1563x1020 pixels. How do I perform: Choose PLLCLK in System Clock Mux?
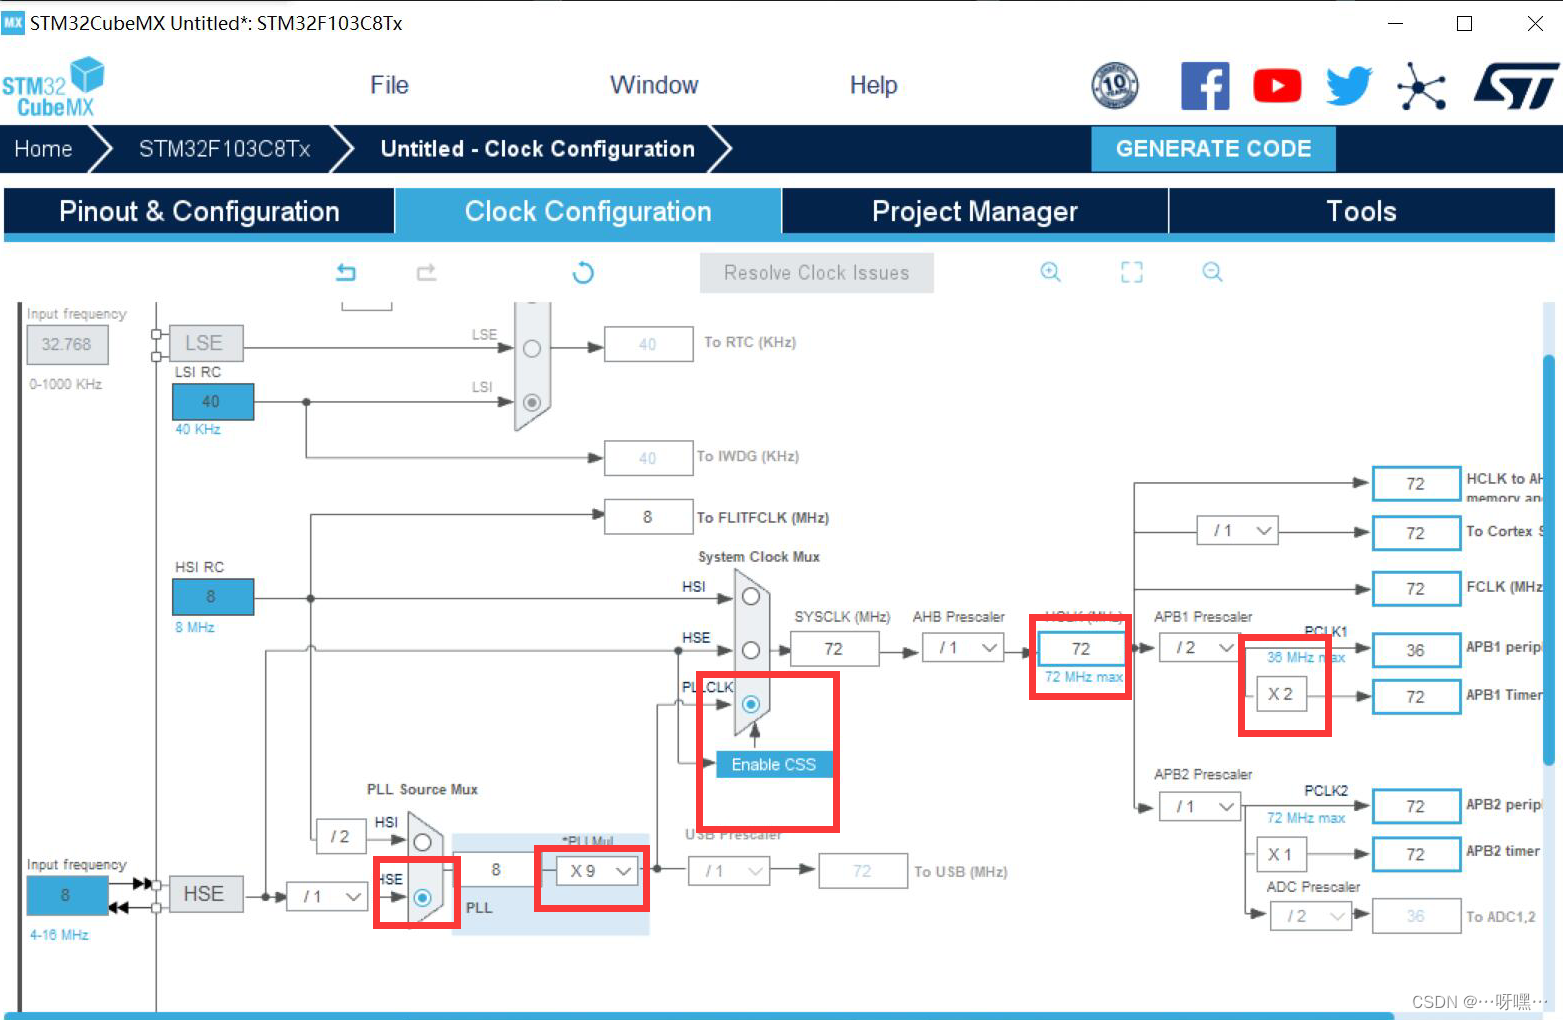[751, 704]
